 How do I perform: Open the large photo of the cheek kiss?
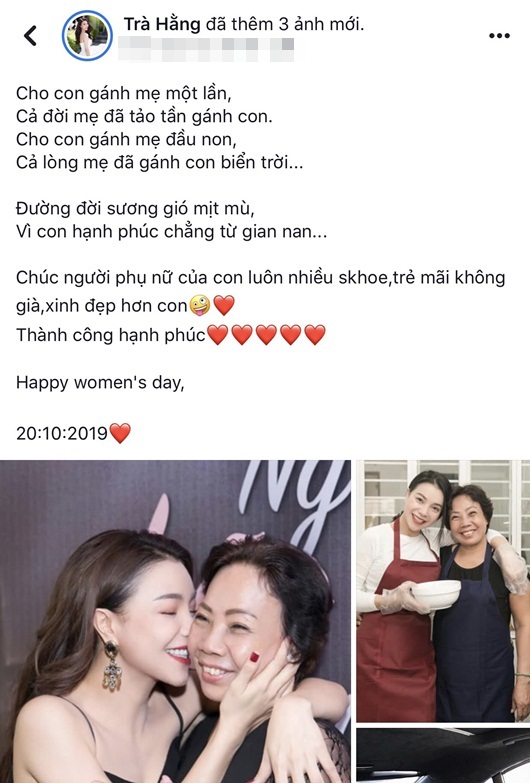[x=175, y=621]
